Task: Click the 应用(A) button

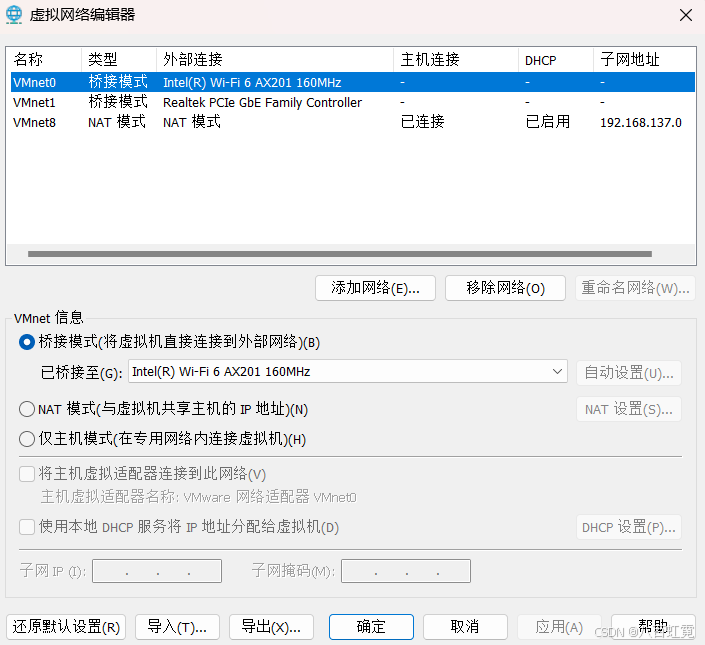Action: [559, 627]
